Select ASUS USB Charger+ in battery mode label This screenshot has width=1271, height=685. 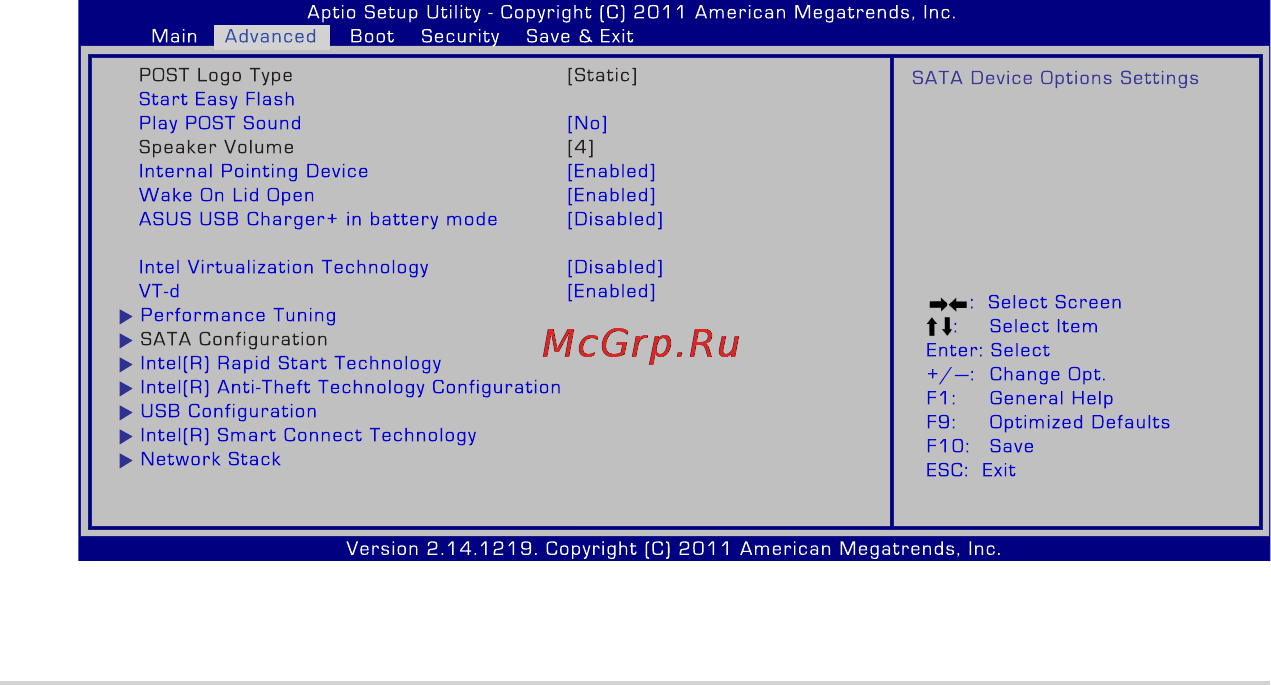pos(318,220)
